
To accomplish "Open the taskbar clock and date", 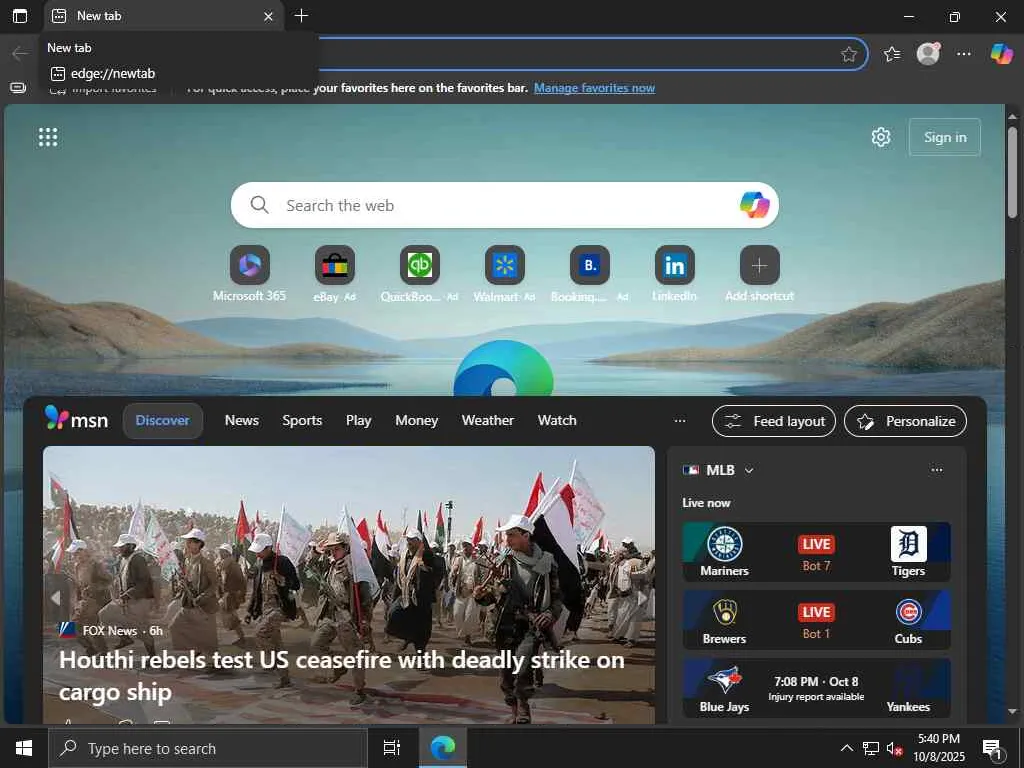I will pos(938,748).
